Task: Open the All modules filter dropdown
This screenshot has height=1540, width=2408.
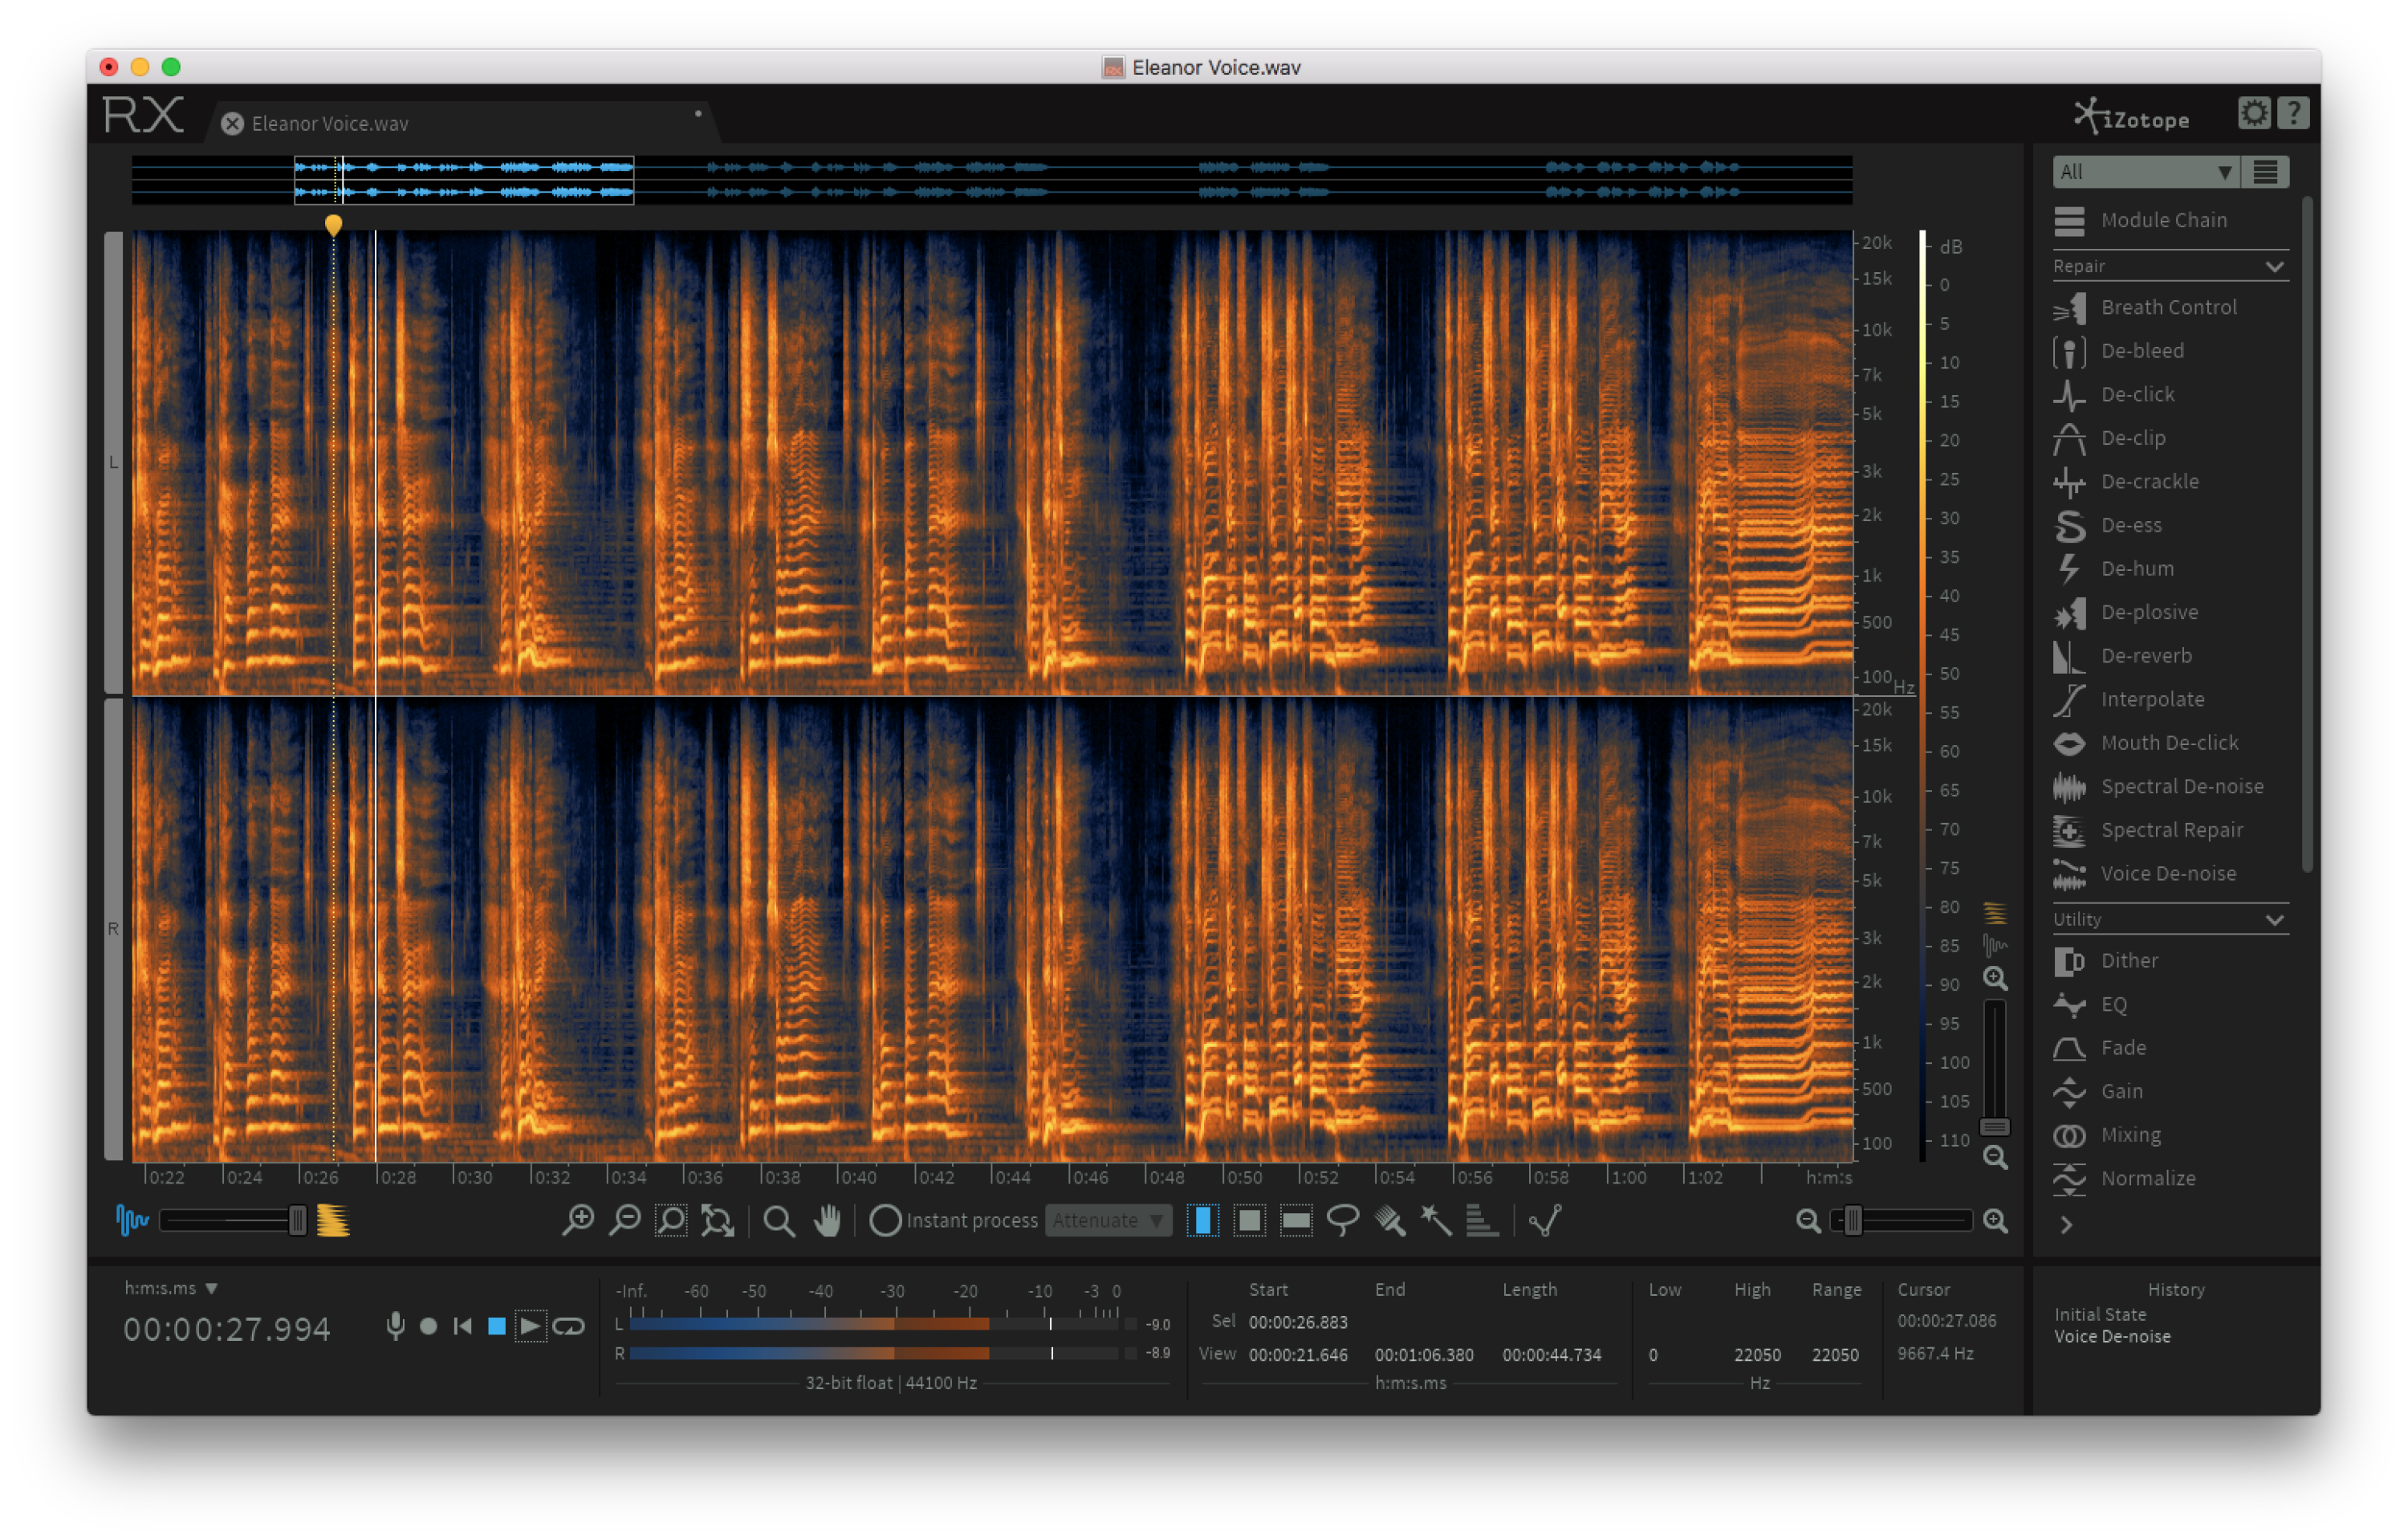Action: pos(2145,171)
